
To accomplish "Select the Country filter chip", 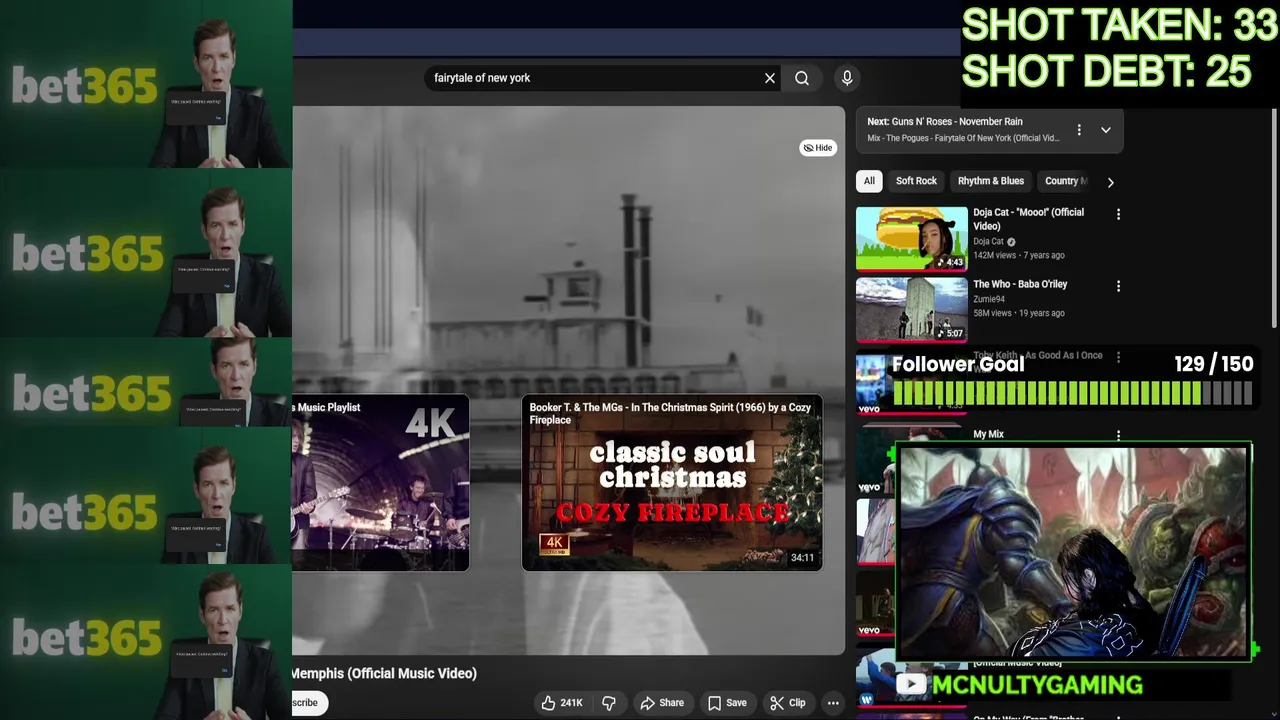I will click(x=1065, y=181).
